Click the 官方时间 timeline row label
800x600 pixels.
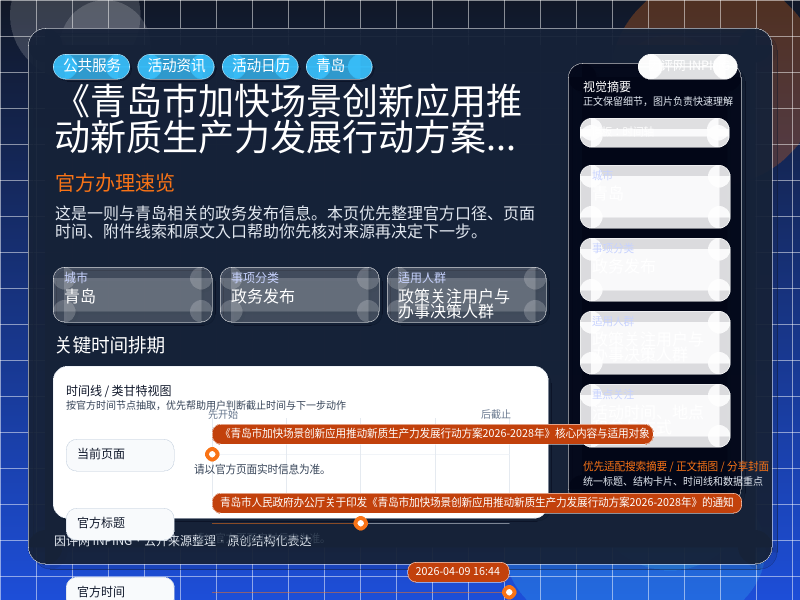click(120, 591)
